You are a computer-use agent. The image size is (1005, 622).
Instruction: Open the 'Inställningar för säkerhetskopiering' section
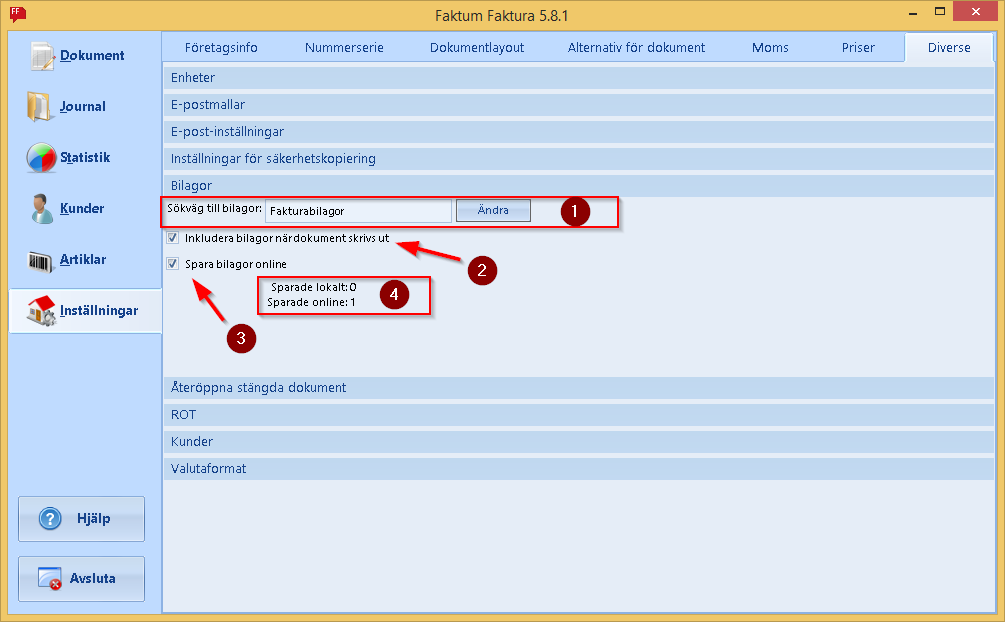tap(579, 158)
